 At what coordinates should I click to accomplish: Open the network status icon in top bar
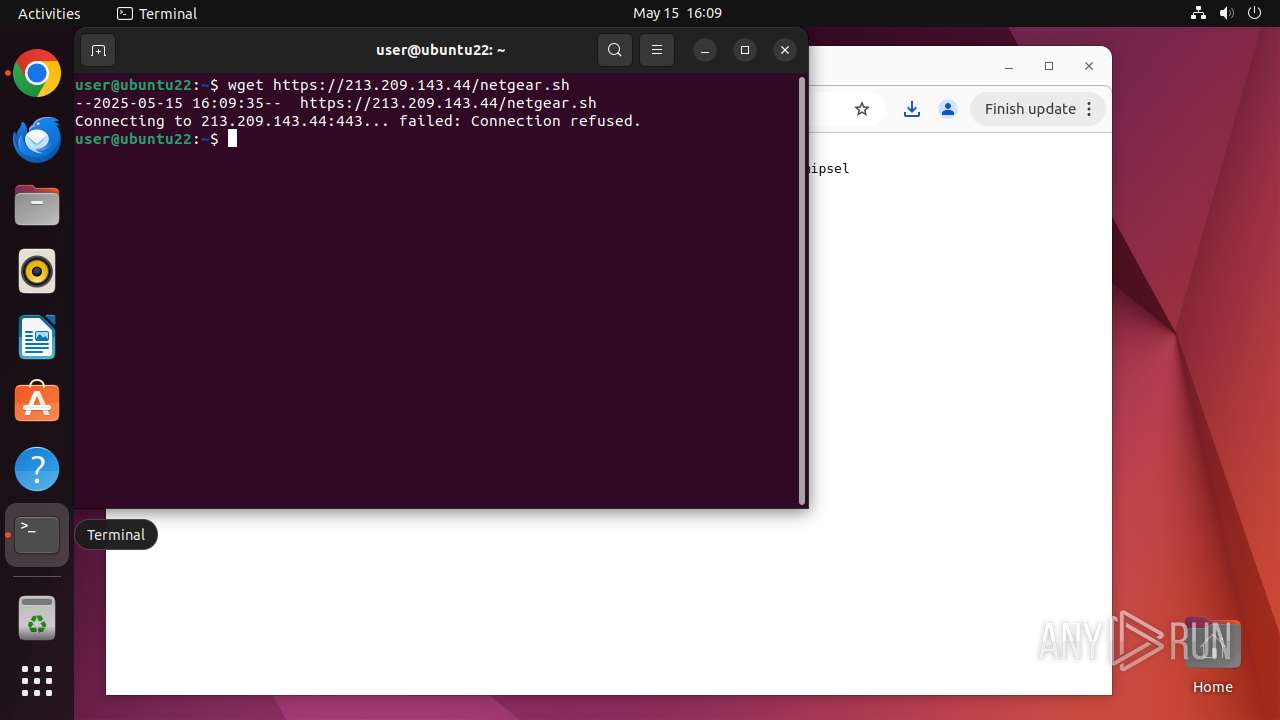(x=1199, y=13)
